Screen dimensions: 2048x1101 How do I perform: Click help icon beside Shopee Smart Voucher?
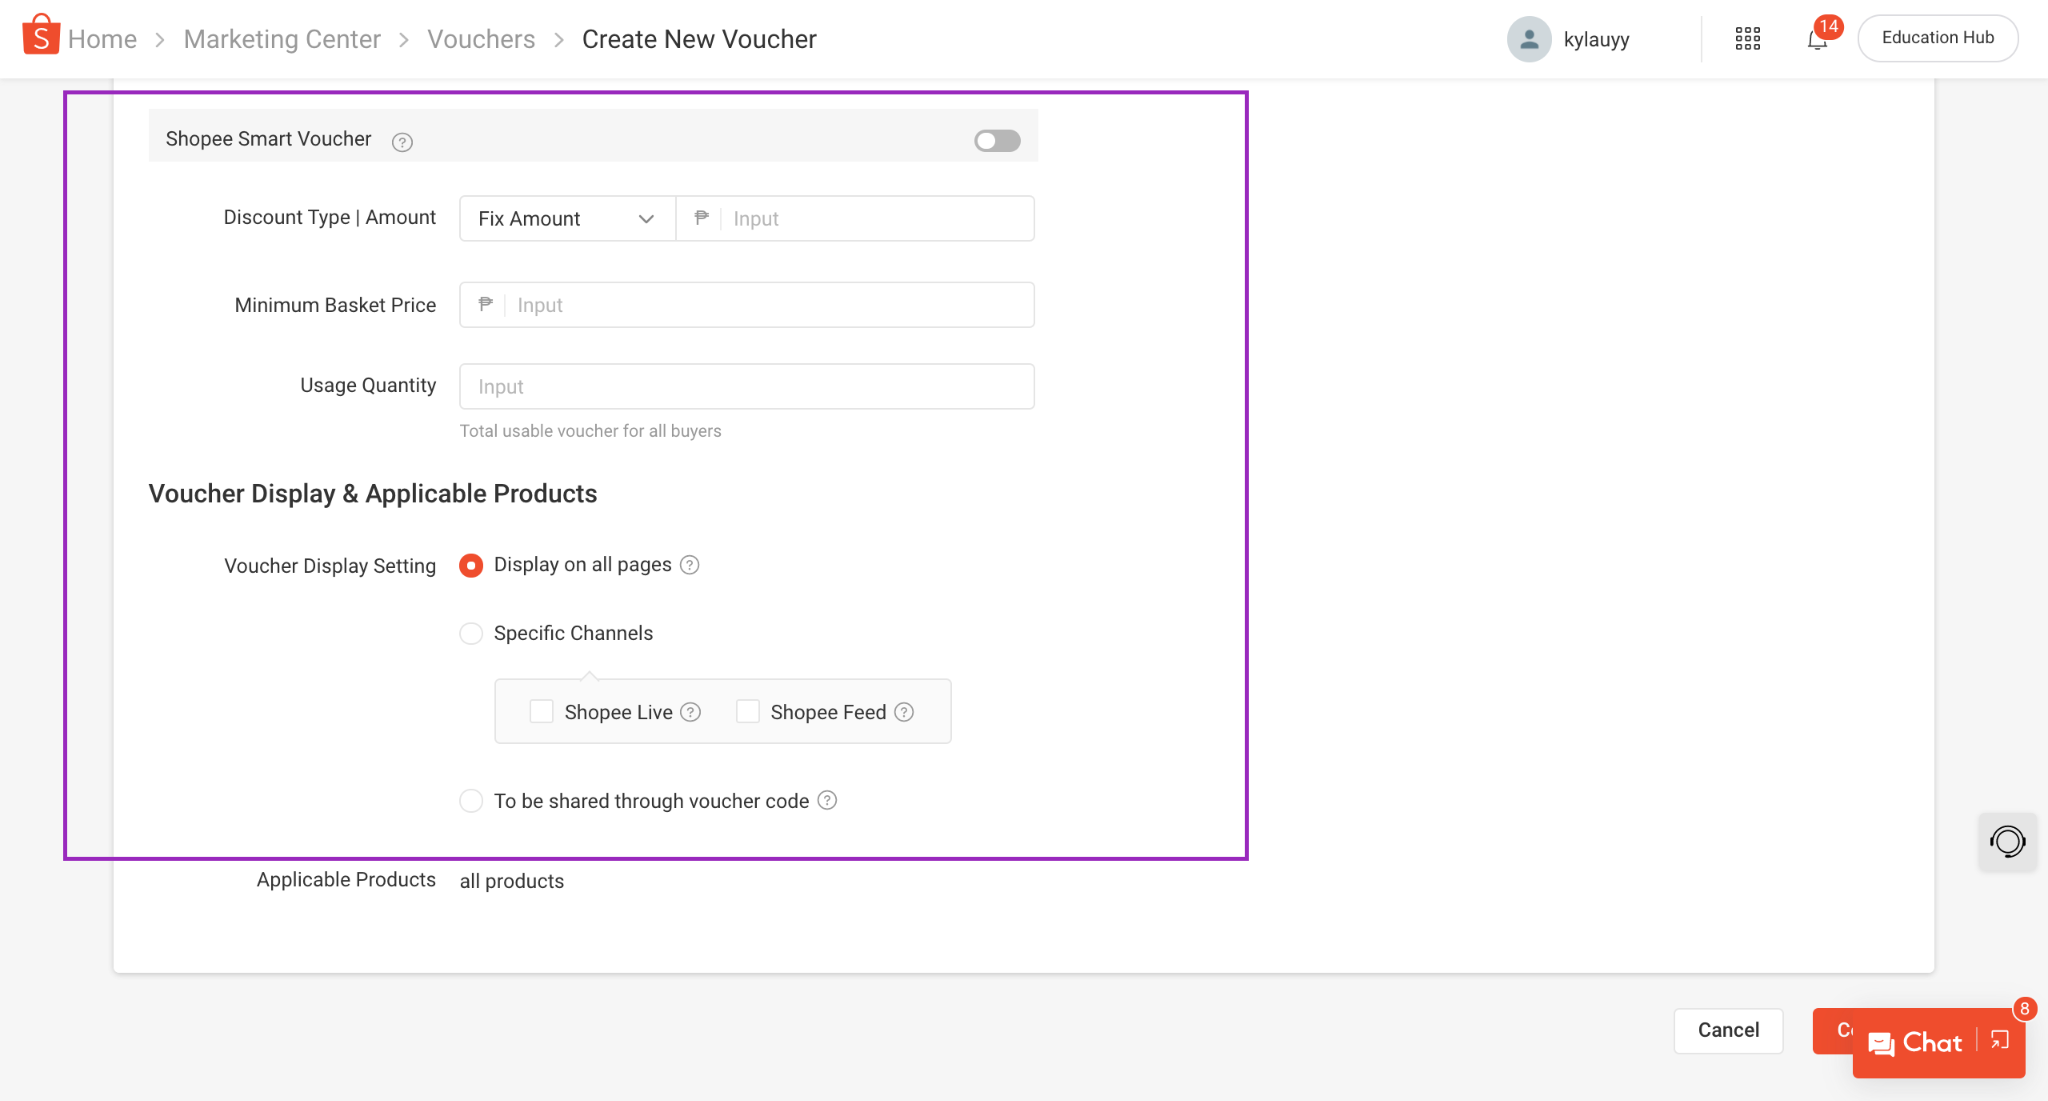point(402,142)
